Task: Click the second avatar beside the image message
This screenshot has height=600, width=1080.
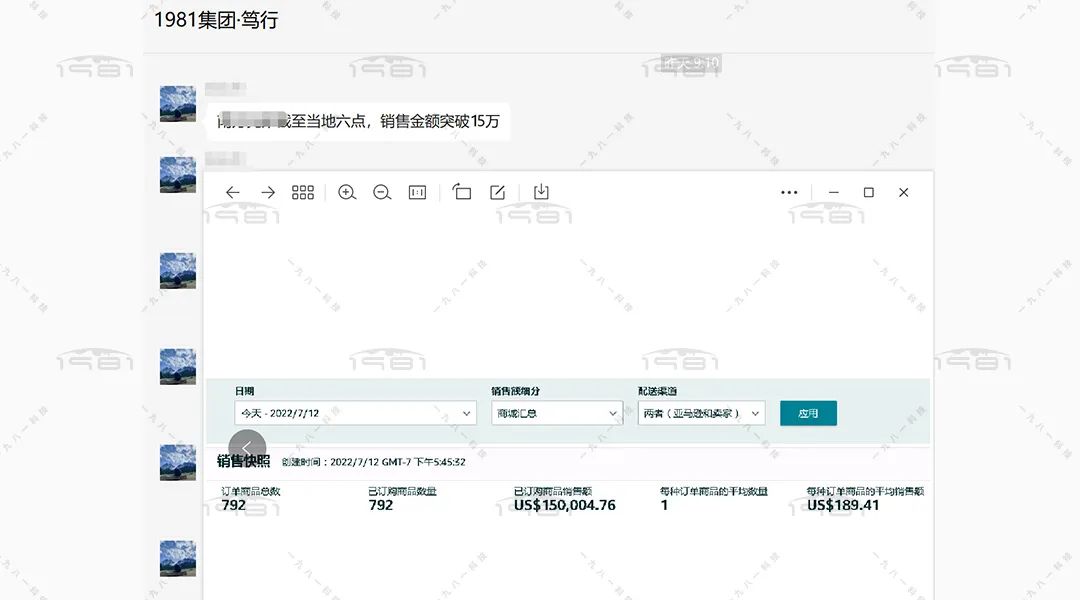Action: tap(178, 174)
